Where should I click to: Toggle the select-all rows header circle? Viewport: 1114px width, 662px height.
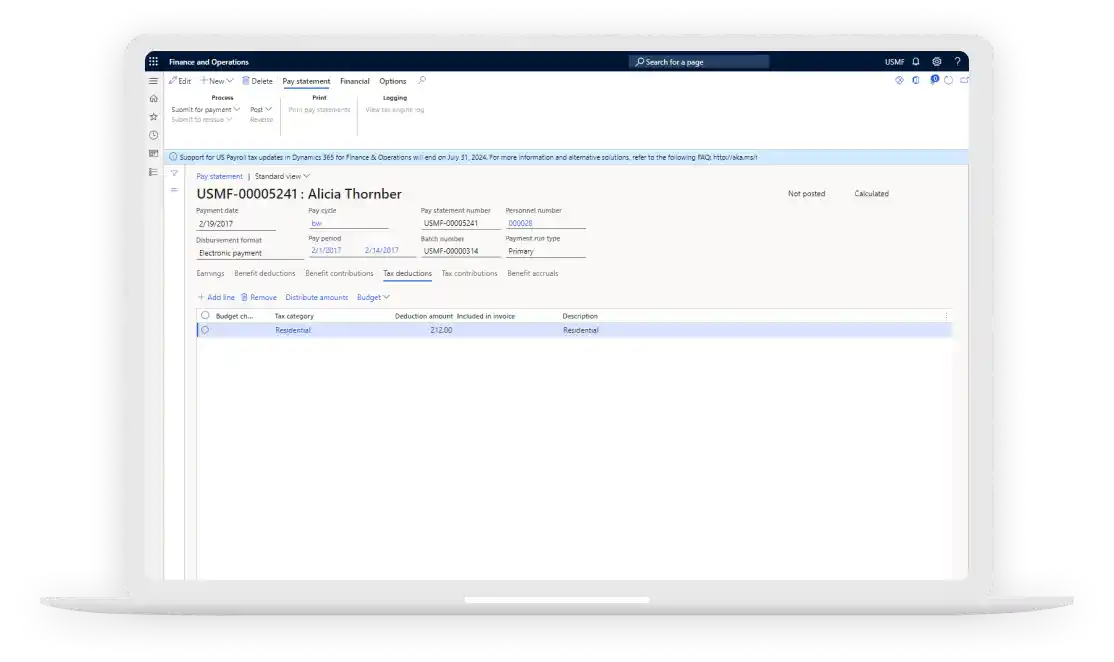tap(205, 315)
